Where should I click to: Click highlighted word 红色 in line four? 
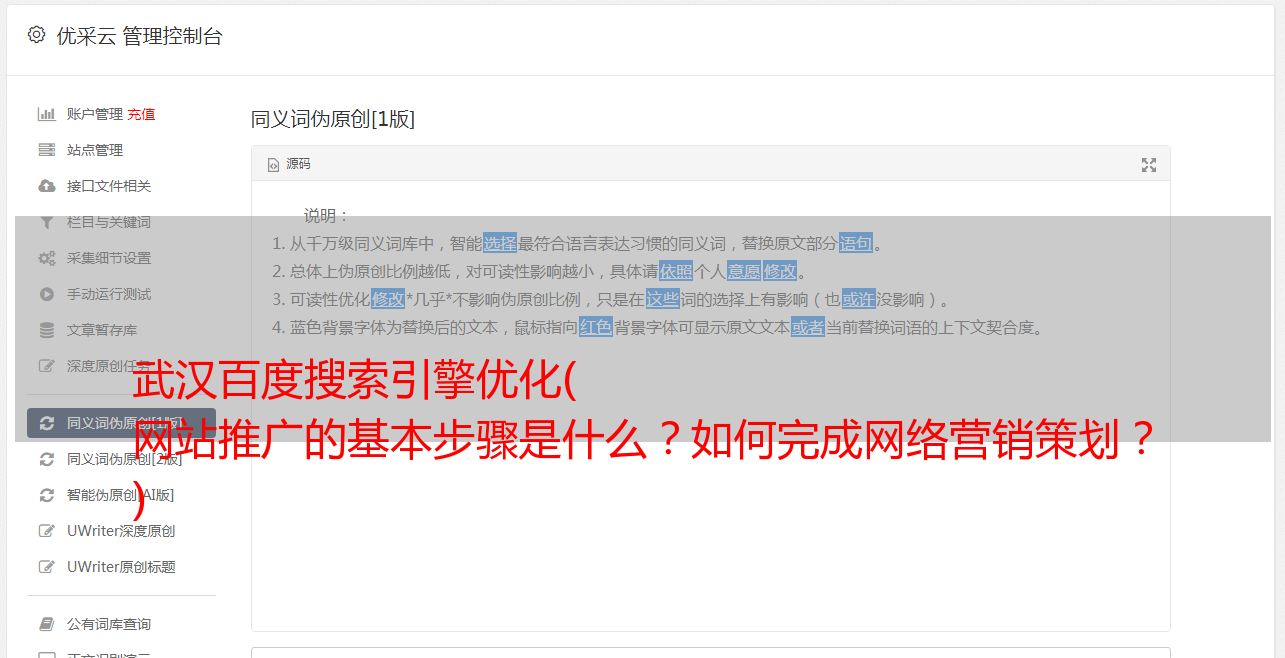(x=596, y=327)
